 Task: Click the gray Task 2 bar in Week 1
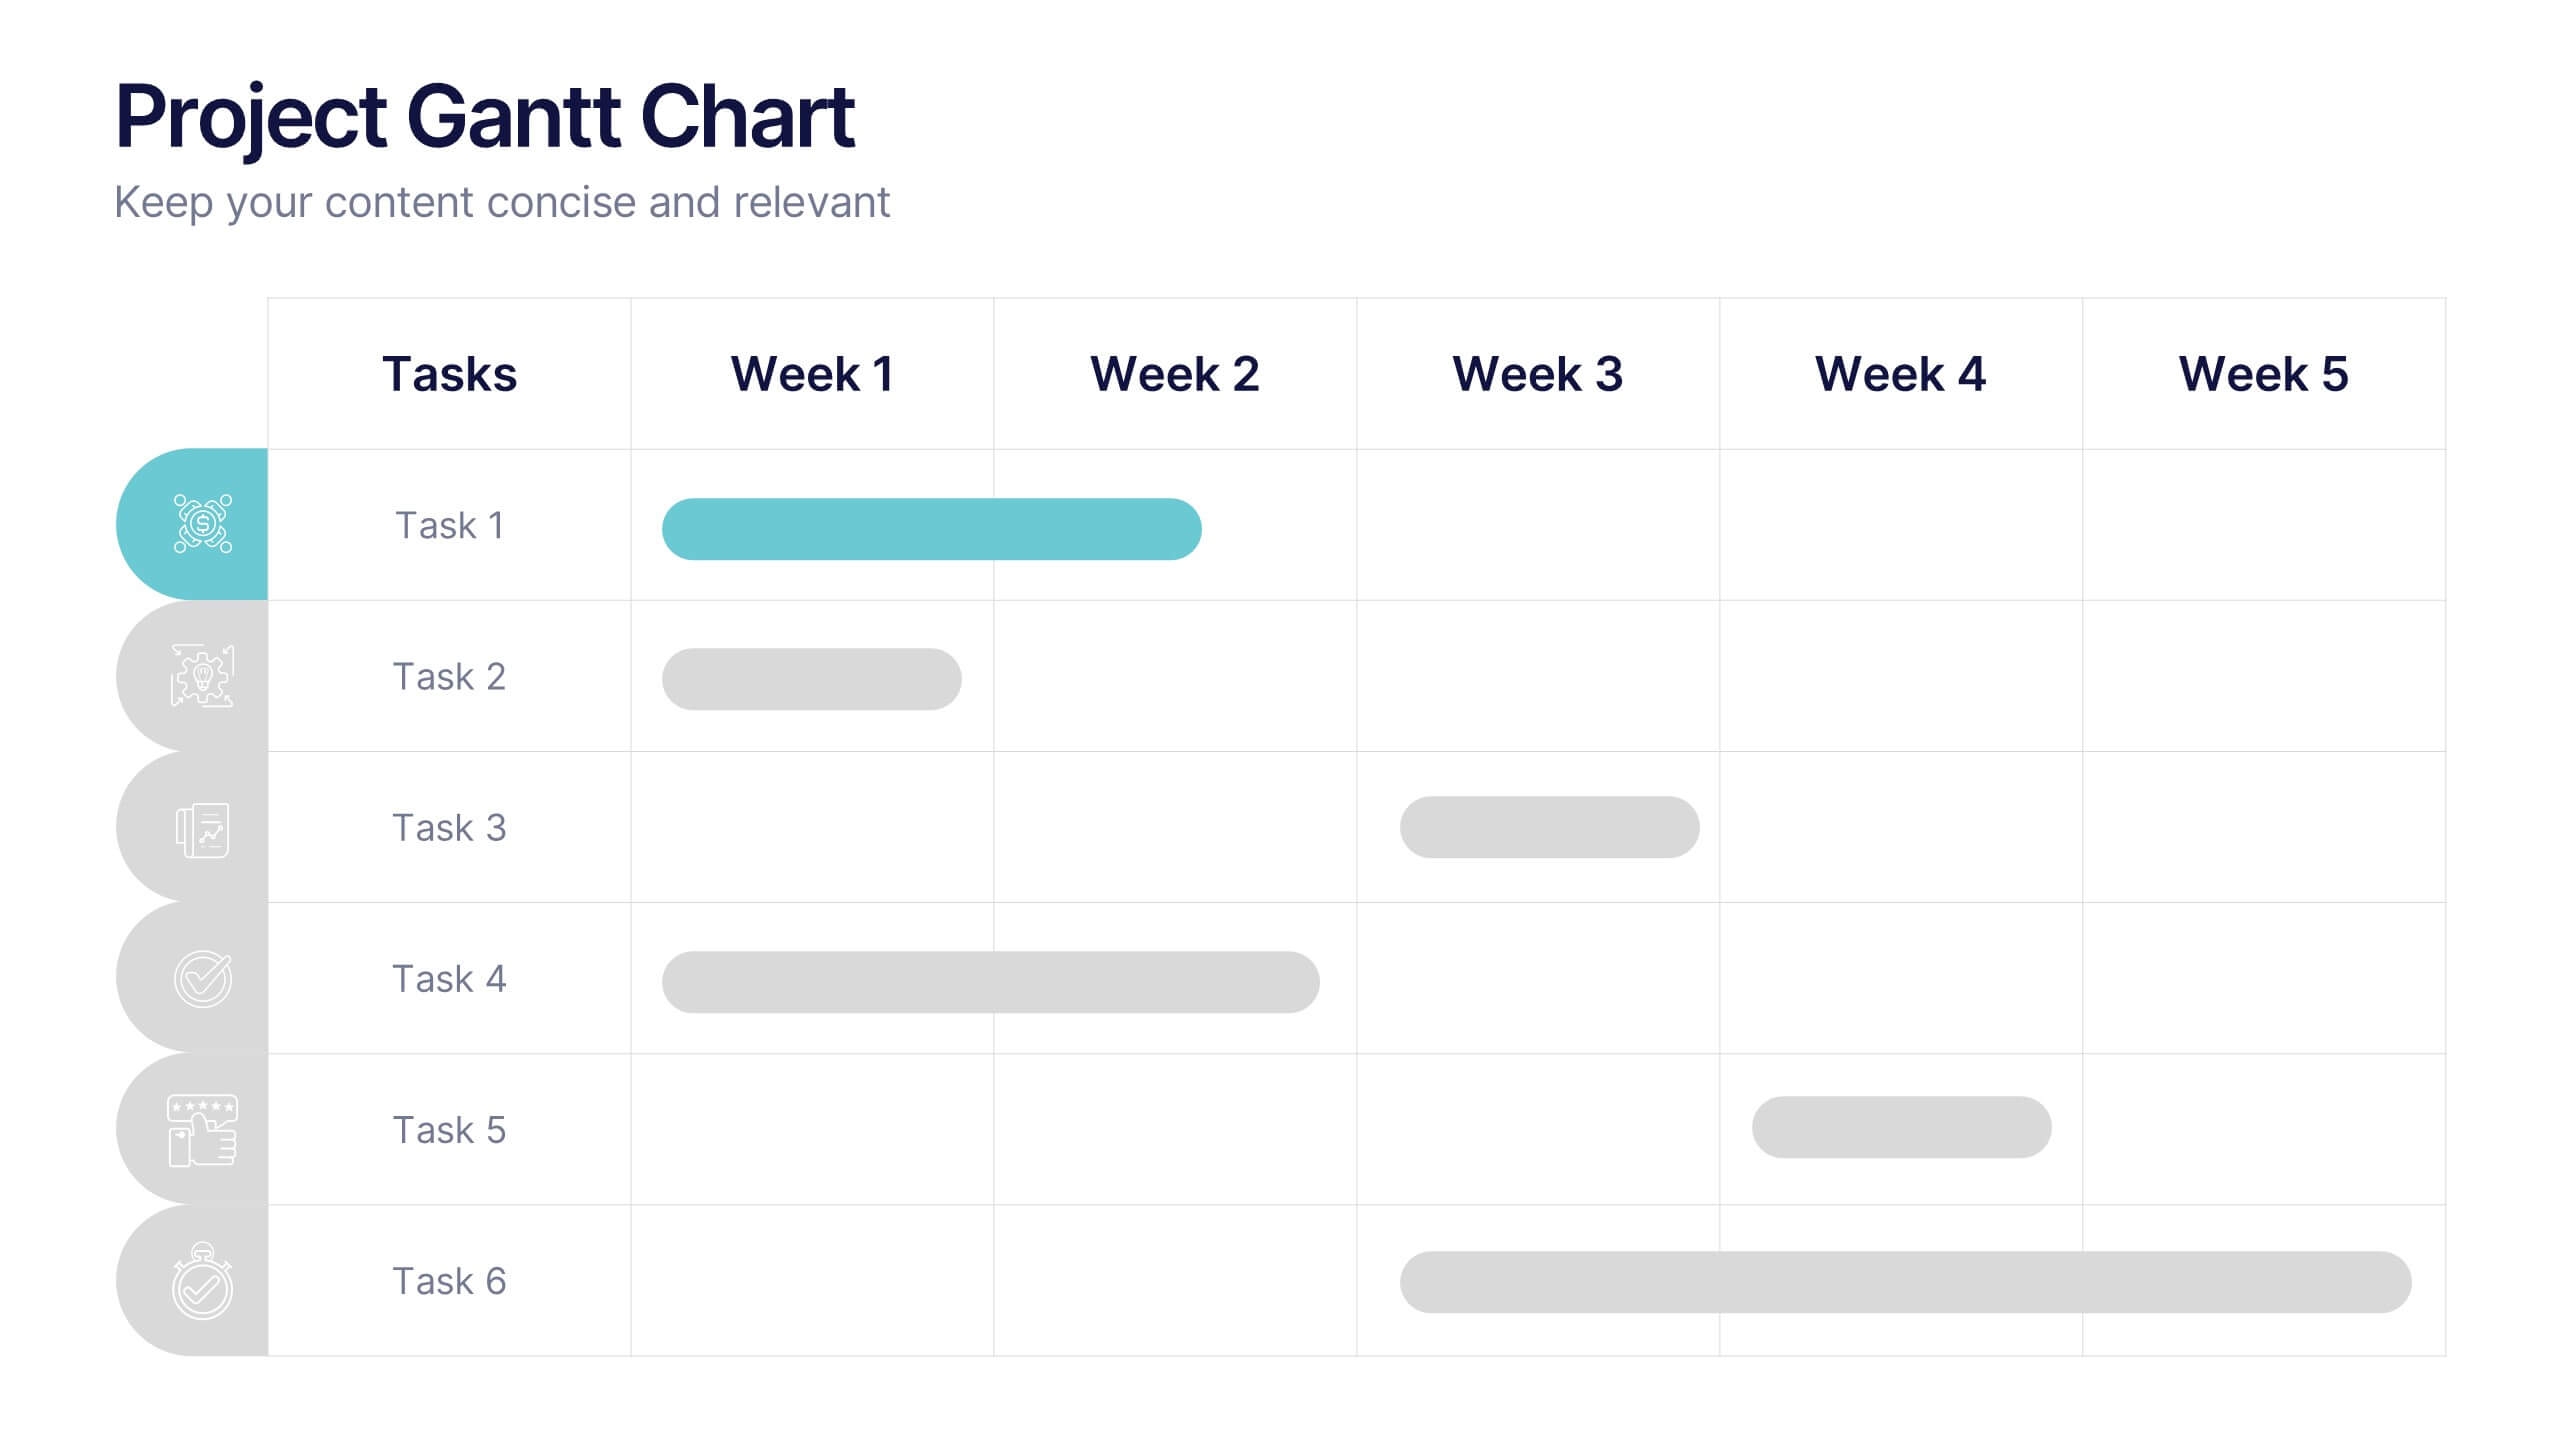pyautogui.click(x=811, y=680)
